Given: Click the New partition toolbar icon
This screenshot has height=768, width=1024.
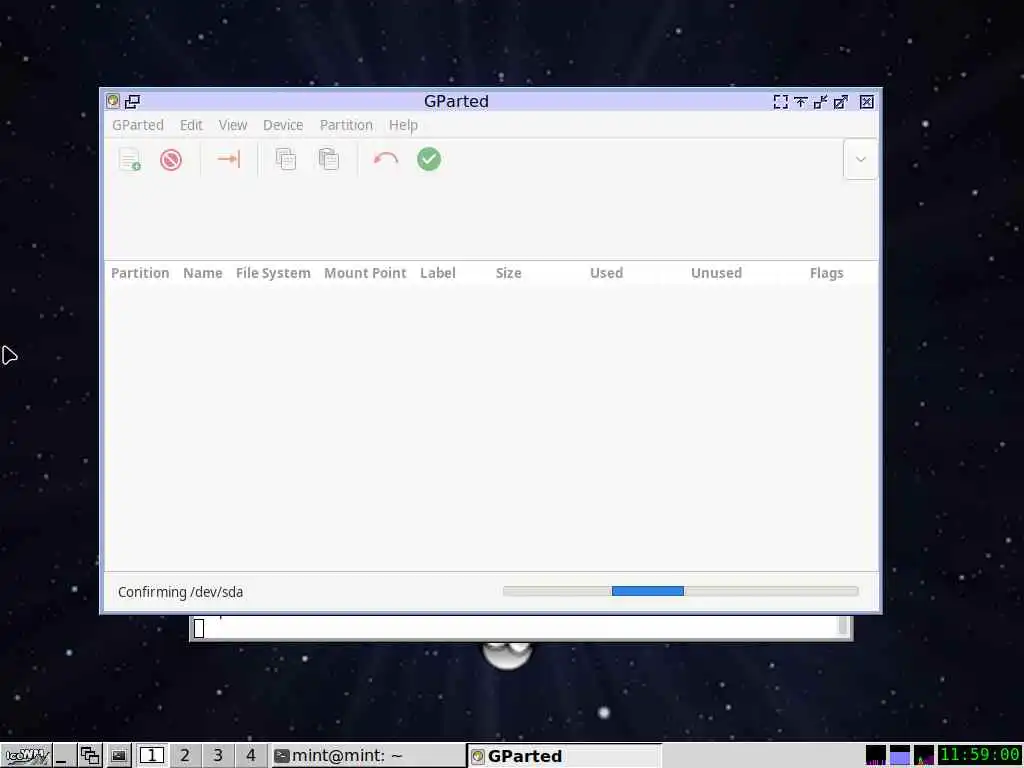Looking at the screenshot, I should coord(130,159).
